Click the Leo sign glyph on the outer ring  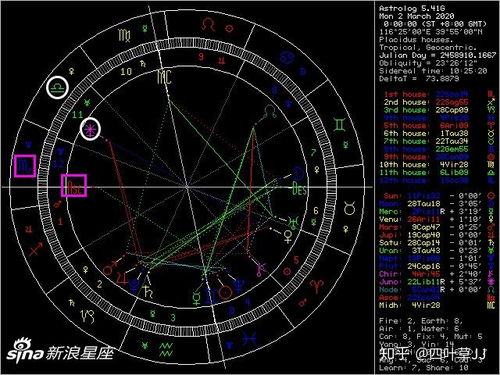pyautogui.click(x=208, y=25)
